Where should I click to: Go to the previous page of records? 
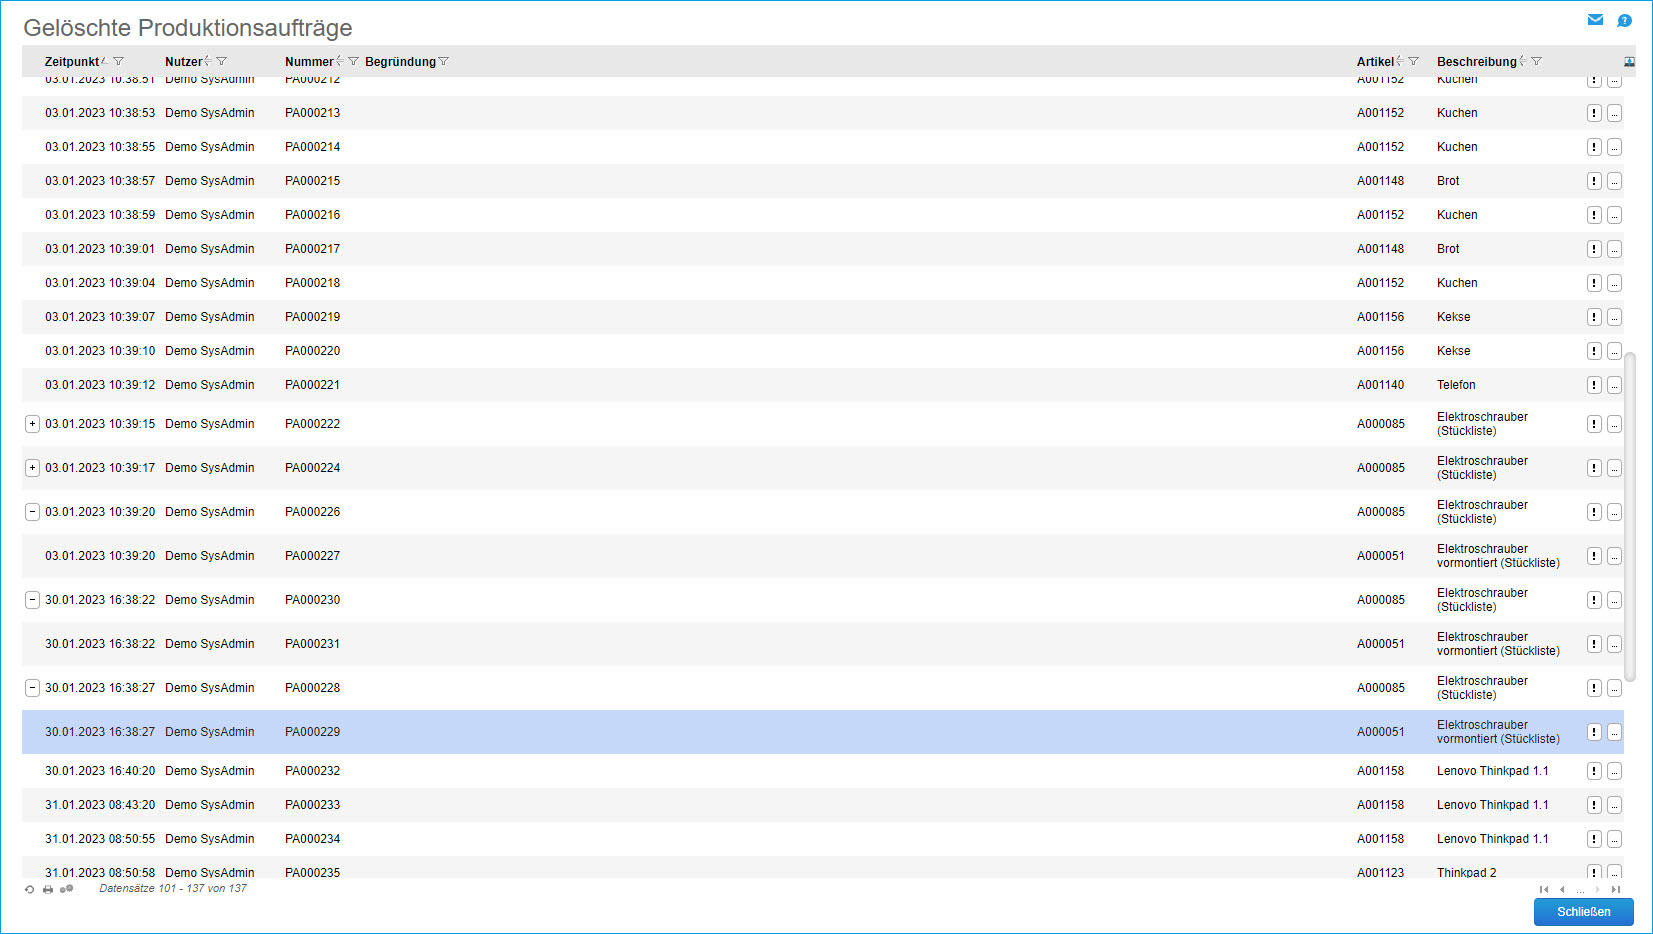1562,889
